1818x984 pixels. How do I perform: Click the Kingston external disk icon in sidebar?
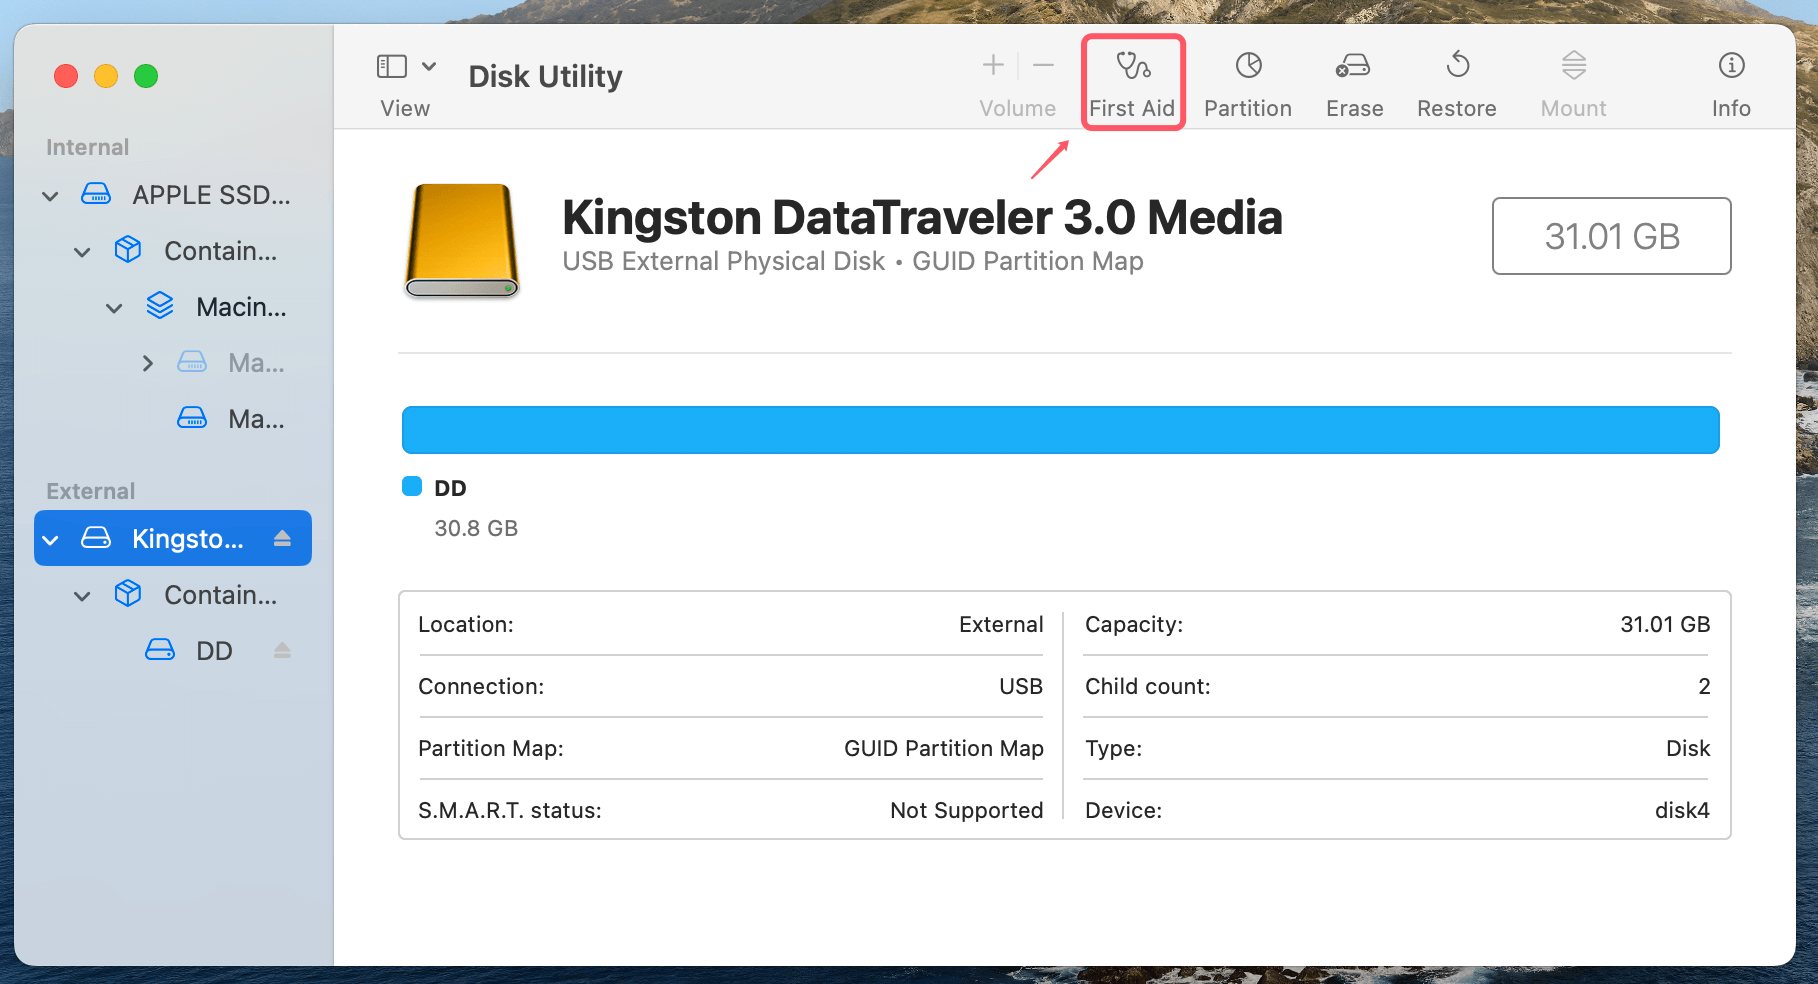tap(96, 538)
